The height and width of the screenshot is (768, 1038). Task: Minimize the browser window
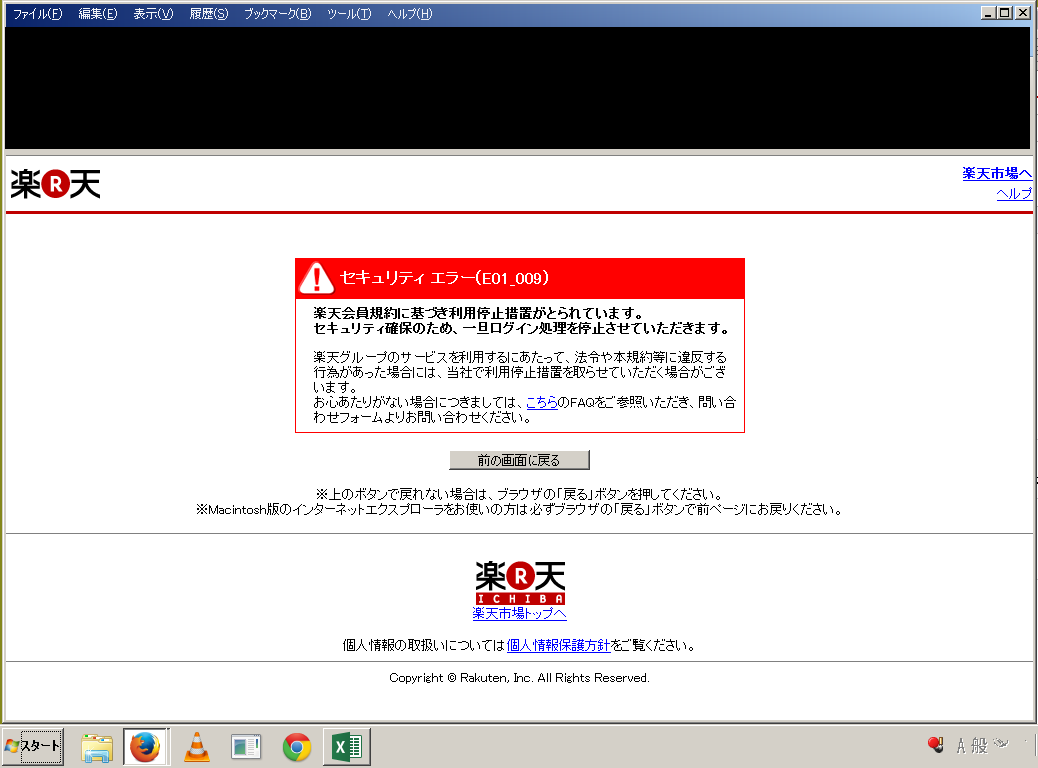(x=988, y=13)
